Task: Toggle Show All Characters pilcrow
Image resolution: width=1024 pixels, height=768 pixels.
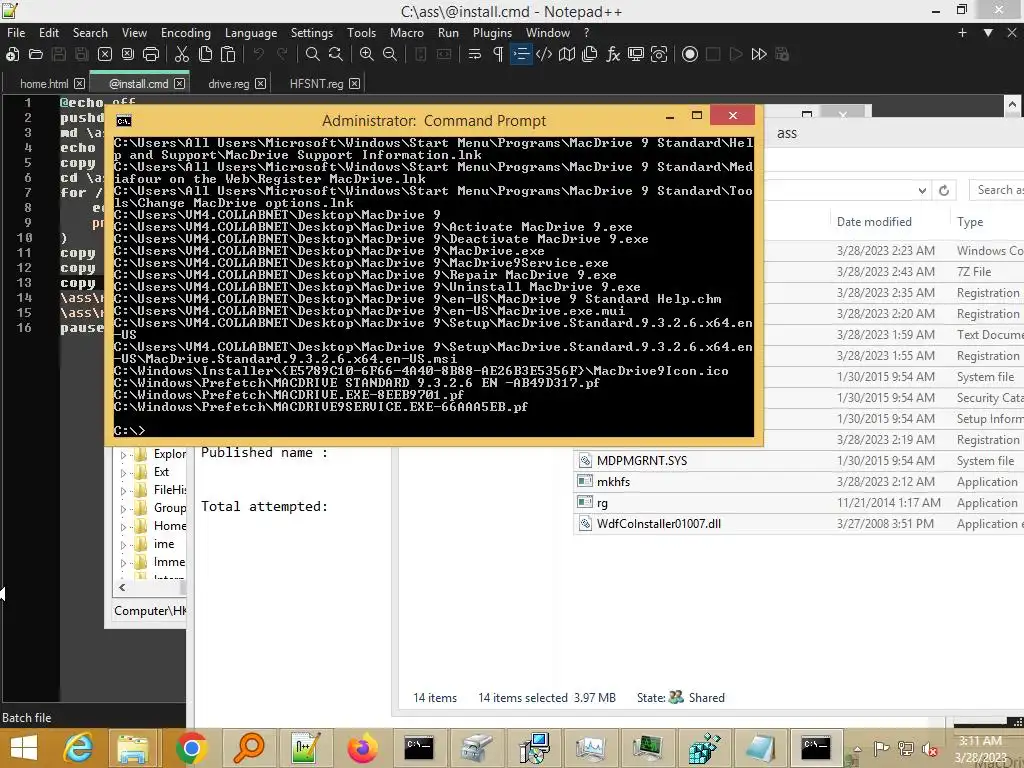Action: pyautogui.click(x=498, y=54)
